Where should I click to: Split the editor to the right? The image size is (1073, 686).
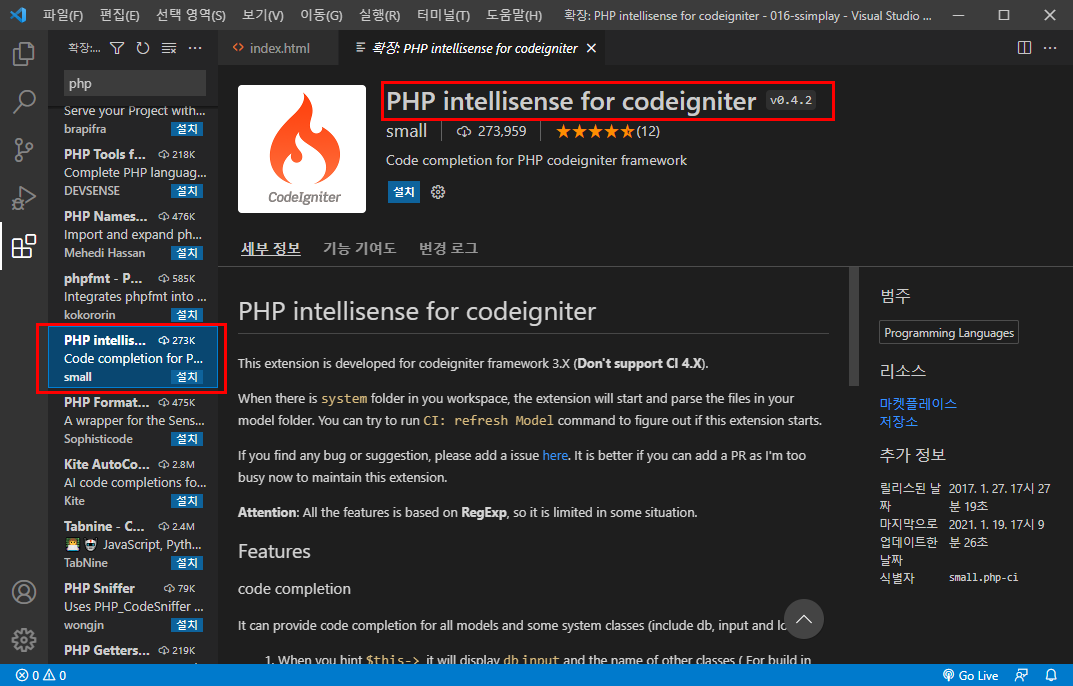pos(1024,48)
